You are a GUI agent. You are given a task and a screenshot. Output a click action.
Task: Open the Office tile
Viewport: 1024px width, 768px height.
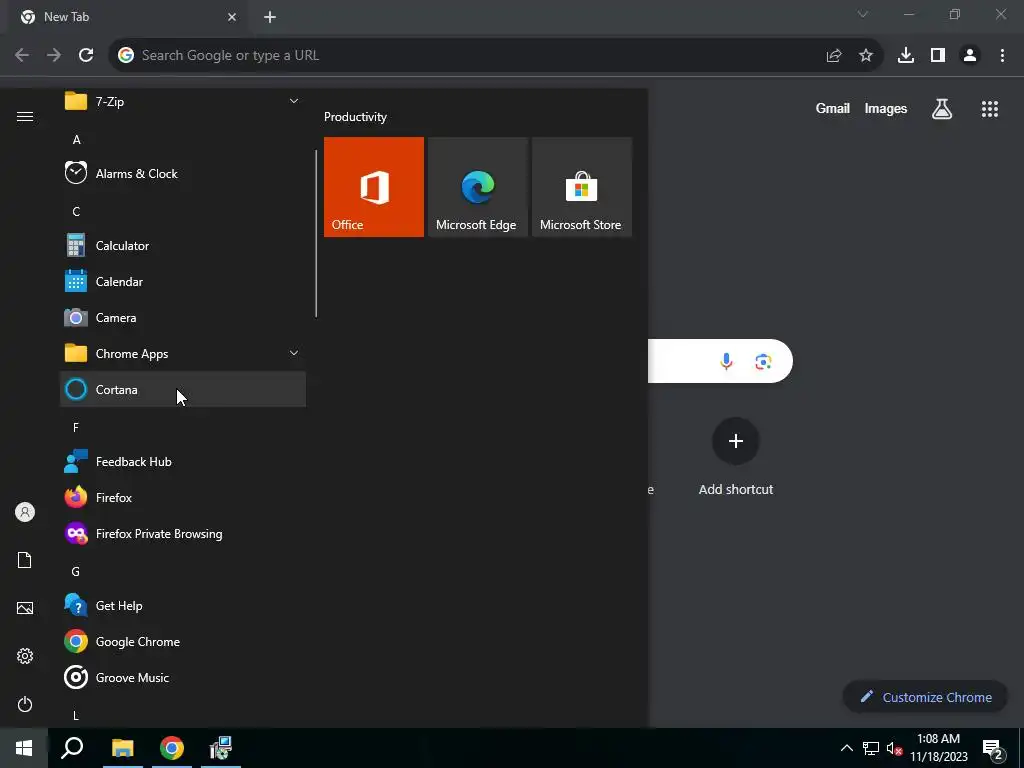tap(374, 187)
